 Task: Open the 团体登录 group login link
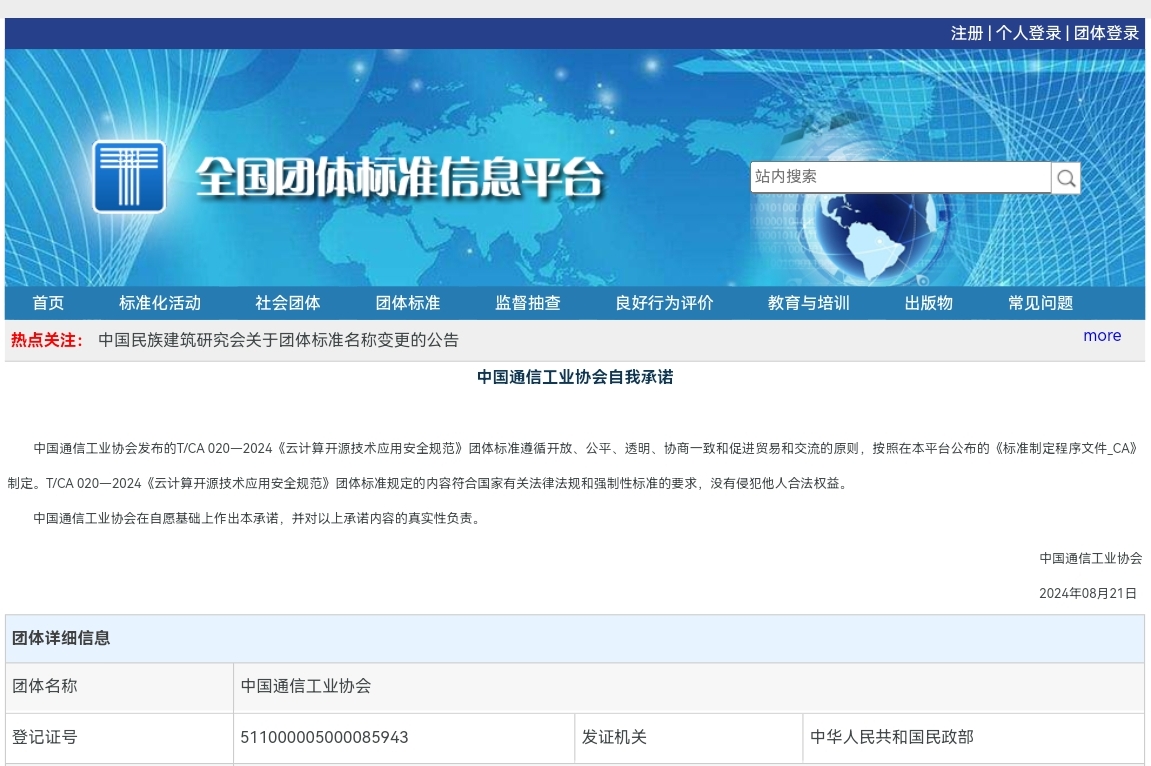pos(1106,33)
